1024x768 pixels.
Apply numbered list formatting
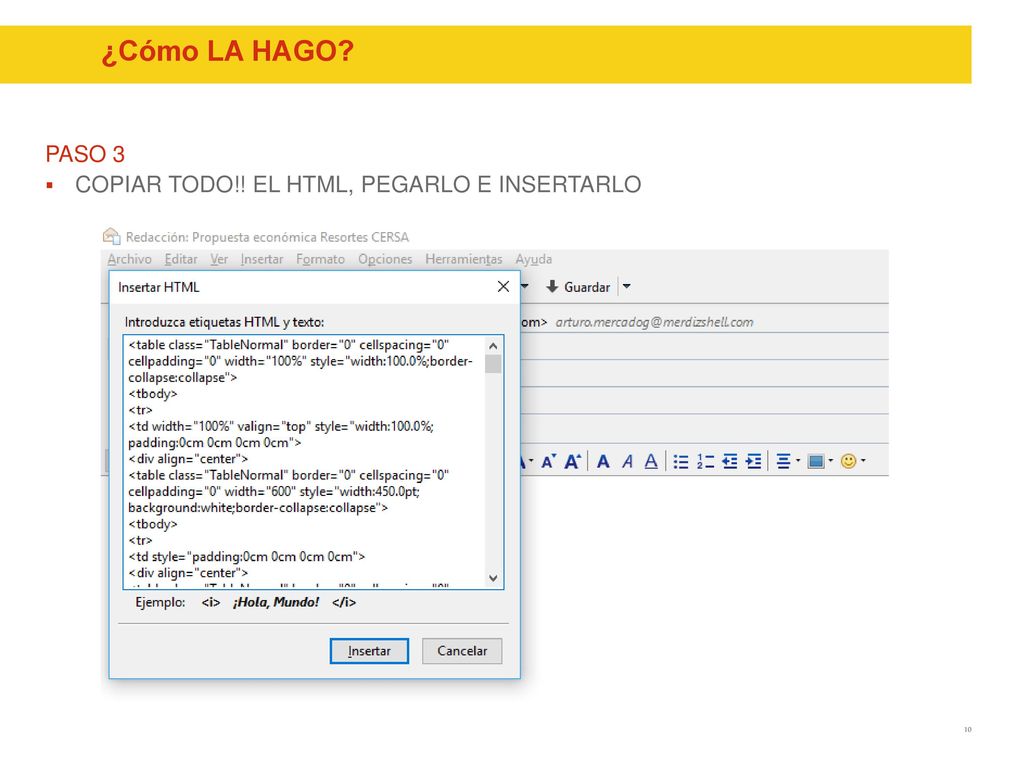[x=705, y=462]
